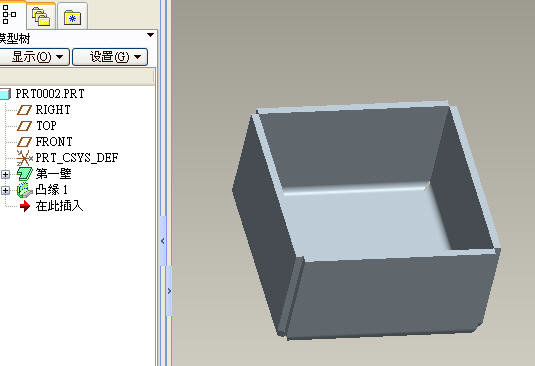Select the 凸缘 1 flange feature
This screenshot has height=366, width=535.
coord(51,190)
